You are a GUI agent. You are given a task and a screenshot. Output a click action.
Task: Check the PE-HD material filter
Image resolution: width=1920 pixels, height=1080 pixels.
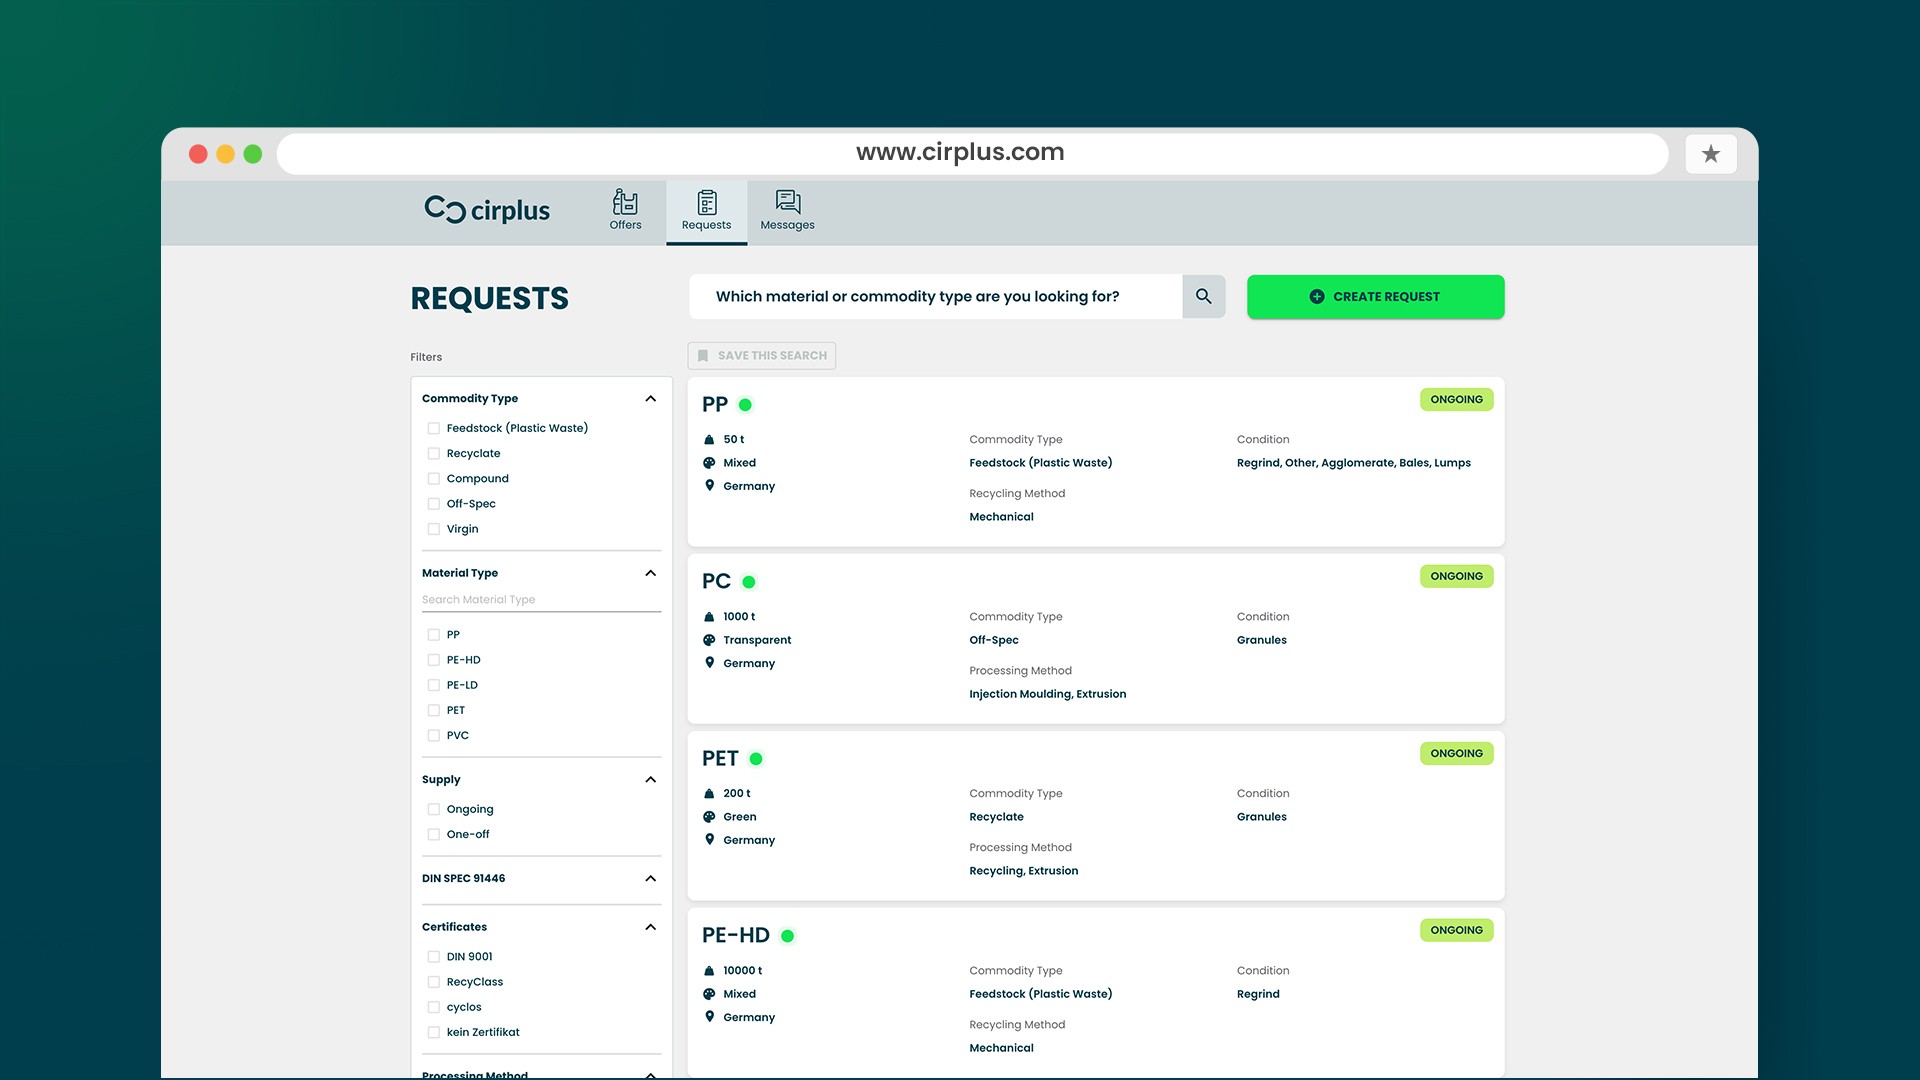coord(434,660)
